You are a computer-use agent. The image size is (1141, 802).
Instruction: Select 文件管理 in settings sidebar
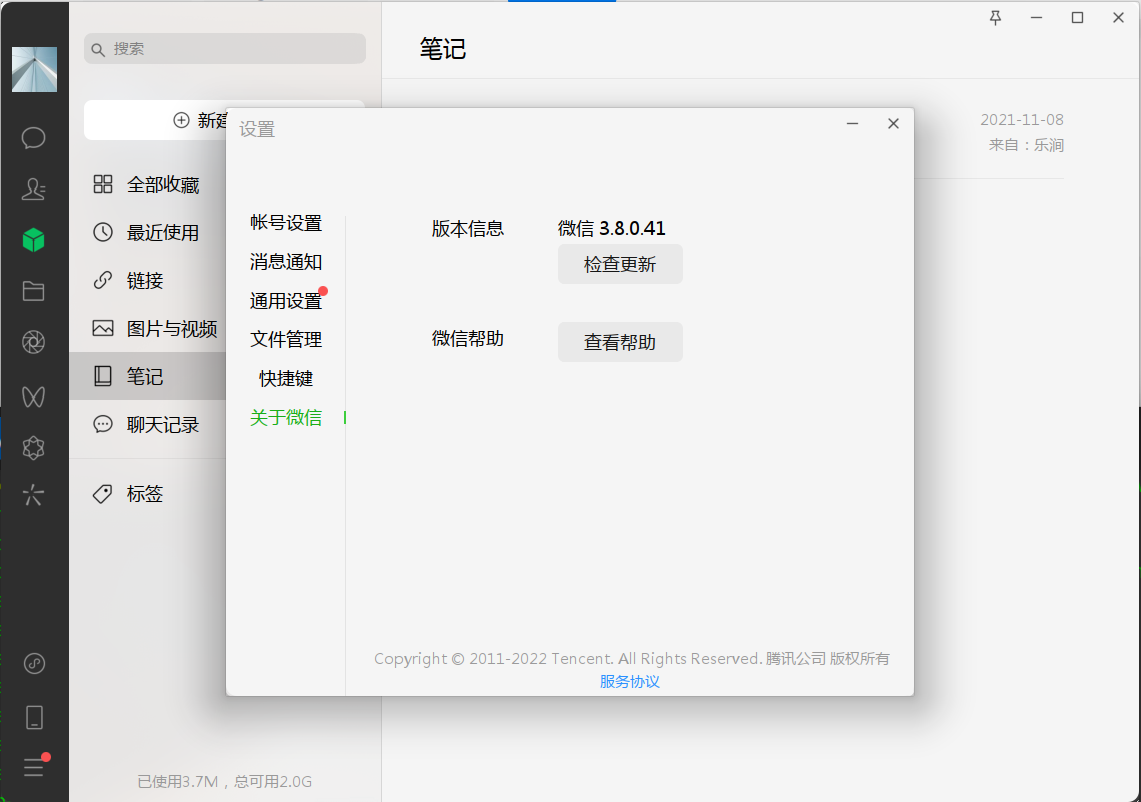[286, 340]
